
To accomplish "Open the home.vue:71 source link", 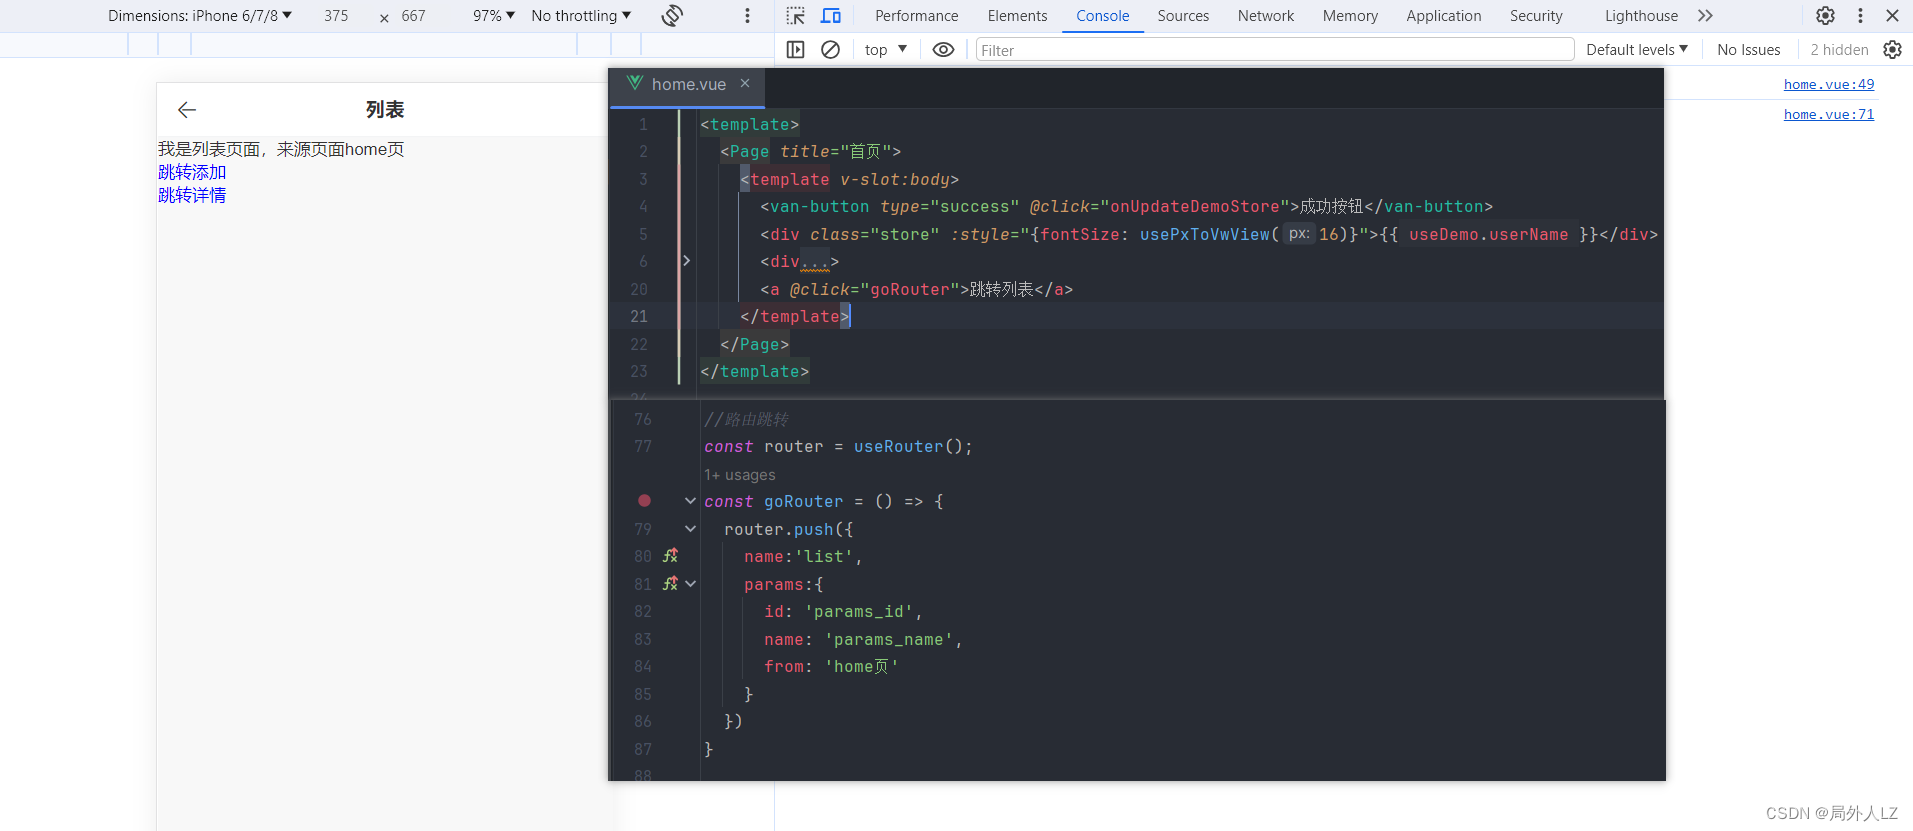I will (x=1829, y=114).
